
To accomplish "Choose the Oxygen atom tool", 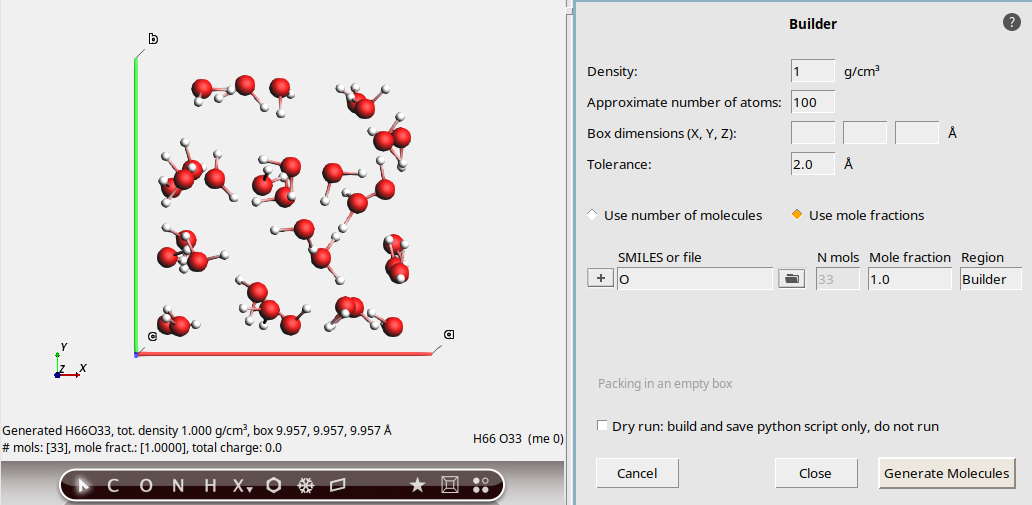I will click(146, 486).
